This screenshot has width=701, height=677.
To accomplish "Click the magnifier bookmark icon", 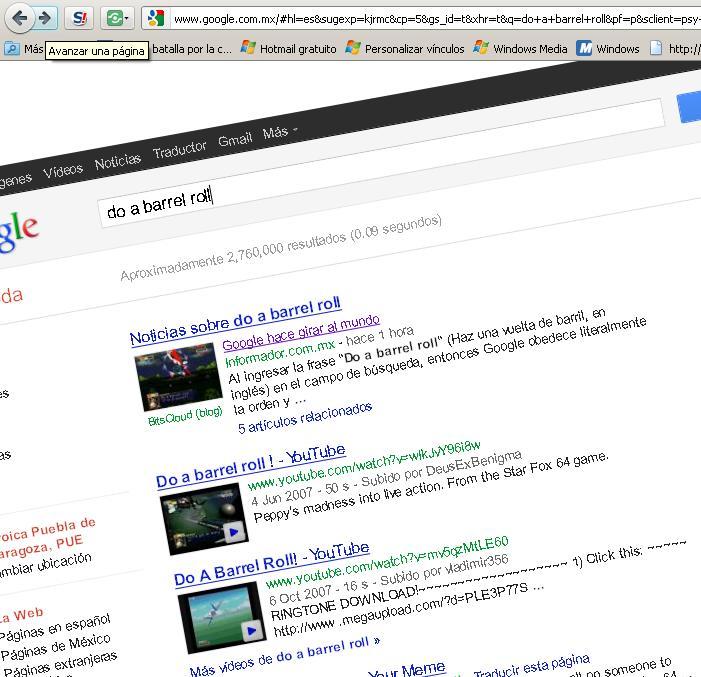I will pos(11,48).
